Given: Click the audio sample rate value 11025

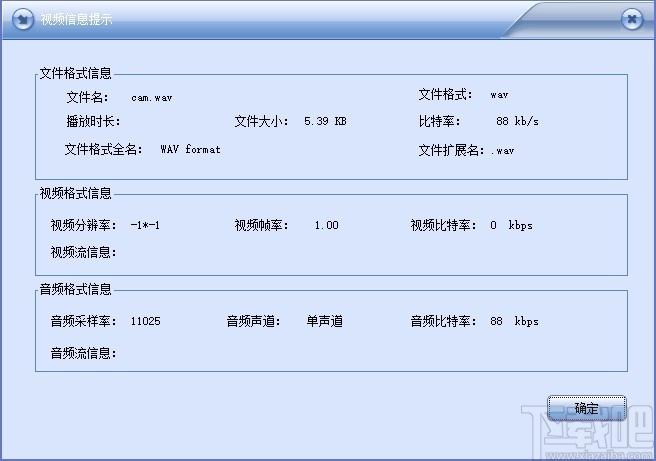Looking at the screenshot, I should tap(145, 321).
